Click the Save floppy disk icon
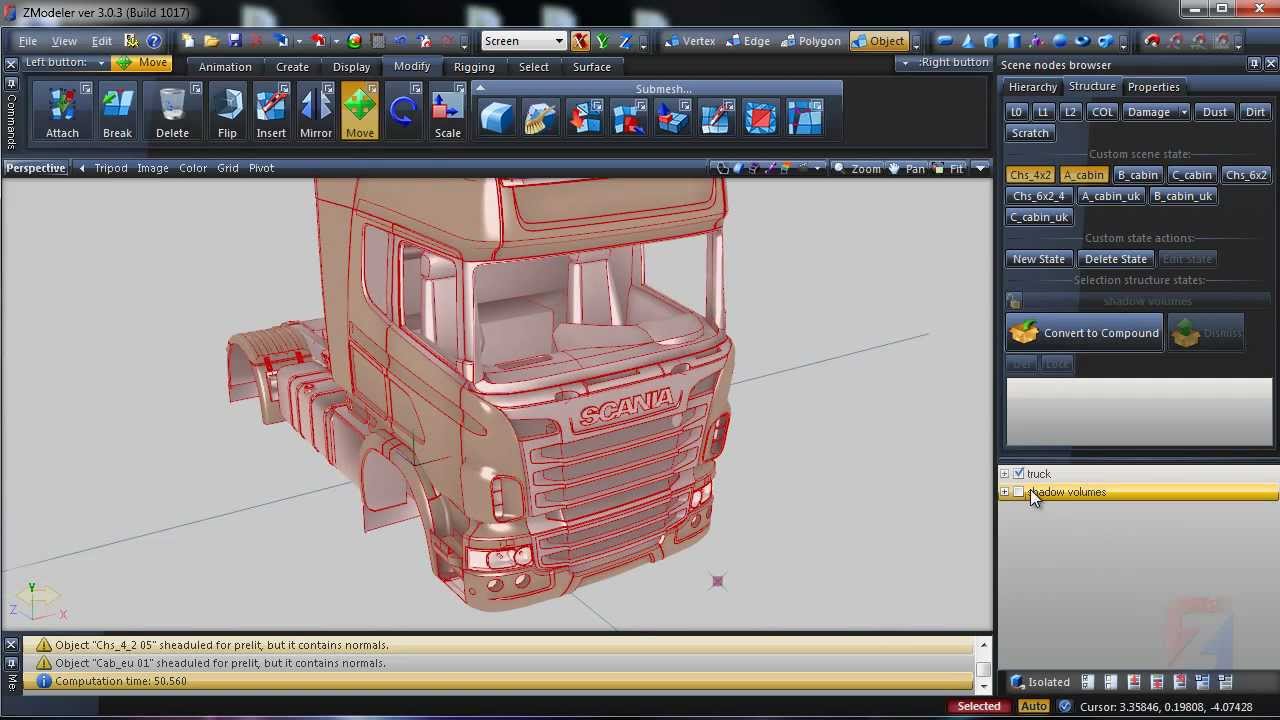The width and height of the screenshot is (1280, 720). 234,41
